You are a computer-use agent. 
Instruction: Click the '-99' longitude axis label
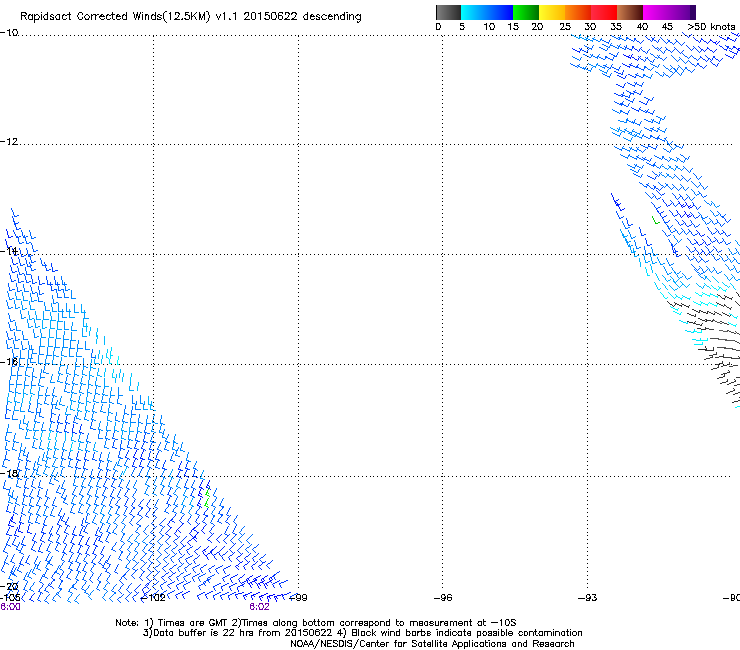tap(298, 598)
